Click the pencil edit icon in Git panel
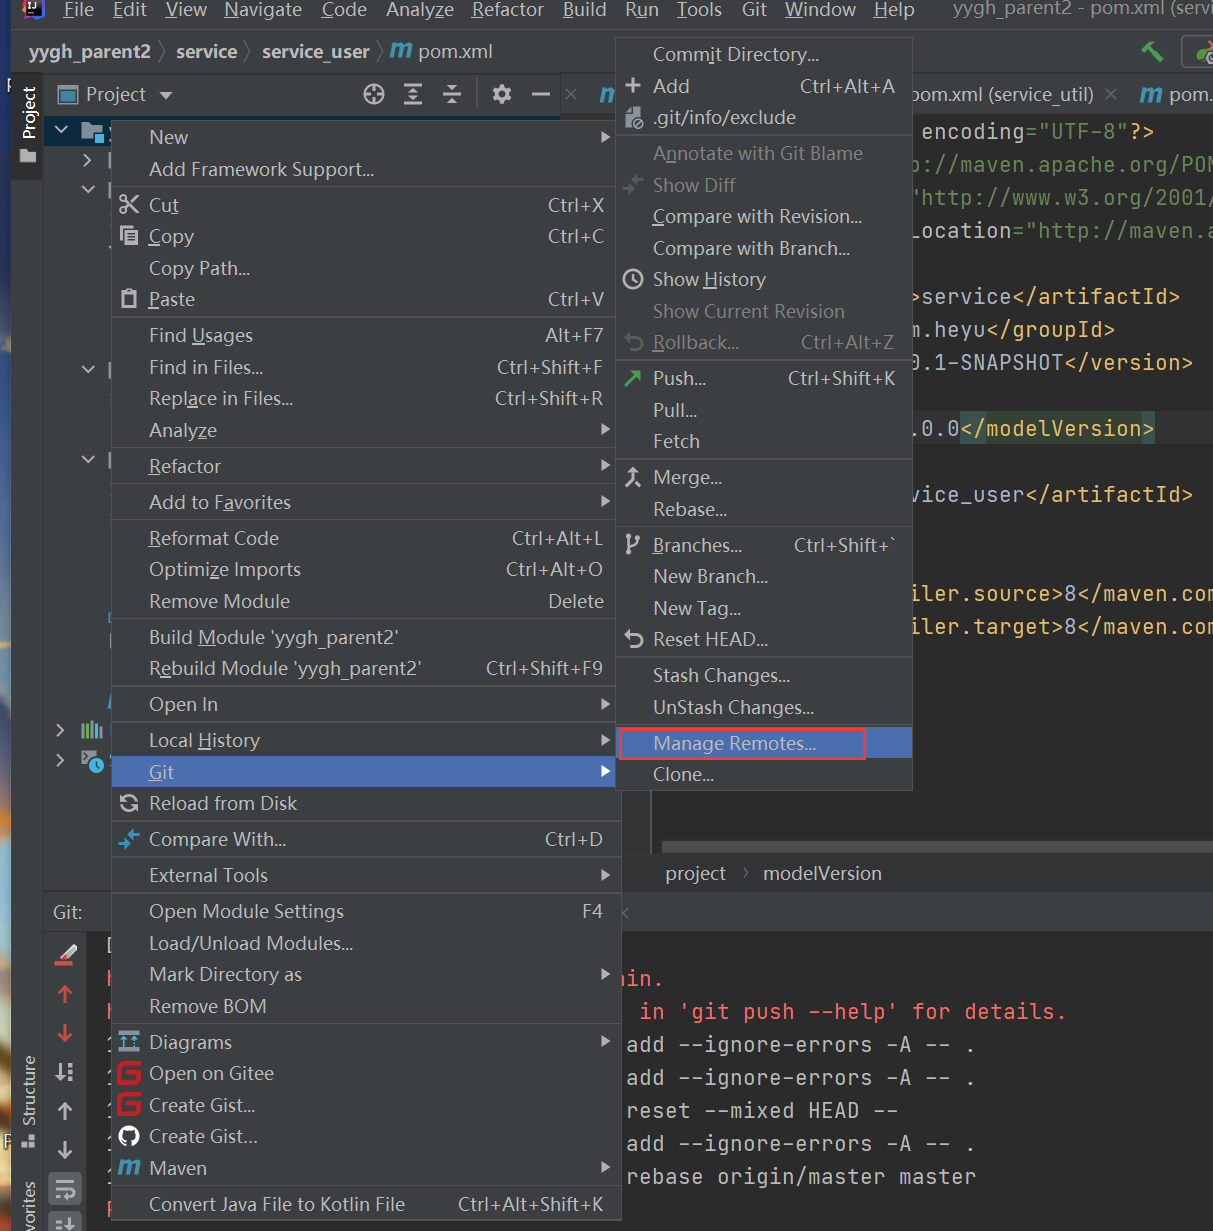The height and width of the screenshot is (1231, 1213). pos(65,955)
